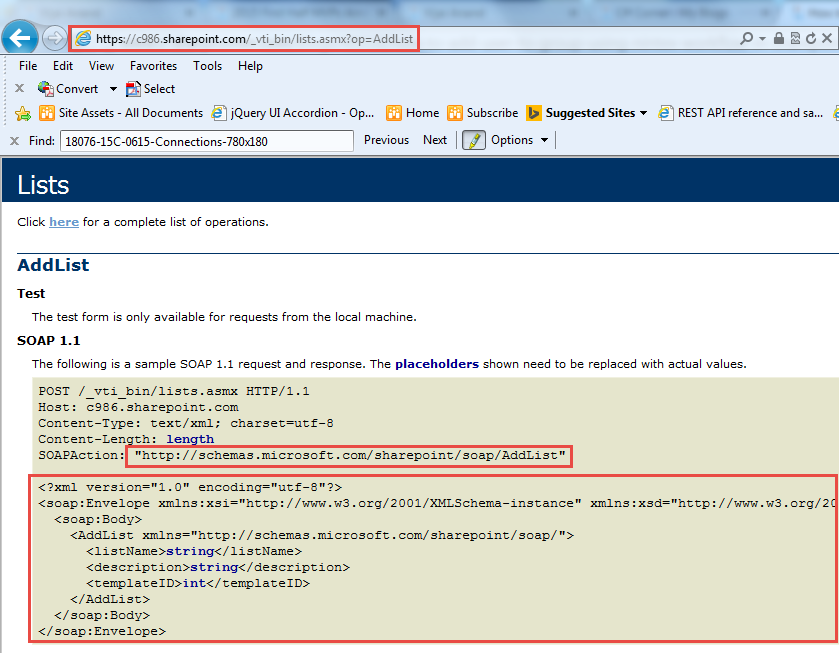Click the listName string placeholder
The width and height of the screenshot is (839, 653).
point(190,551)
